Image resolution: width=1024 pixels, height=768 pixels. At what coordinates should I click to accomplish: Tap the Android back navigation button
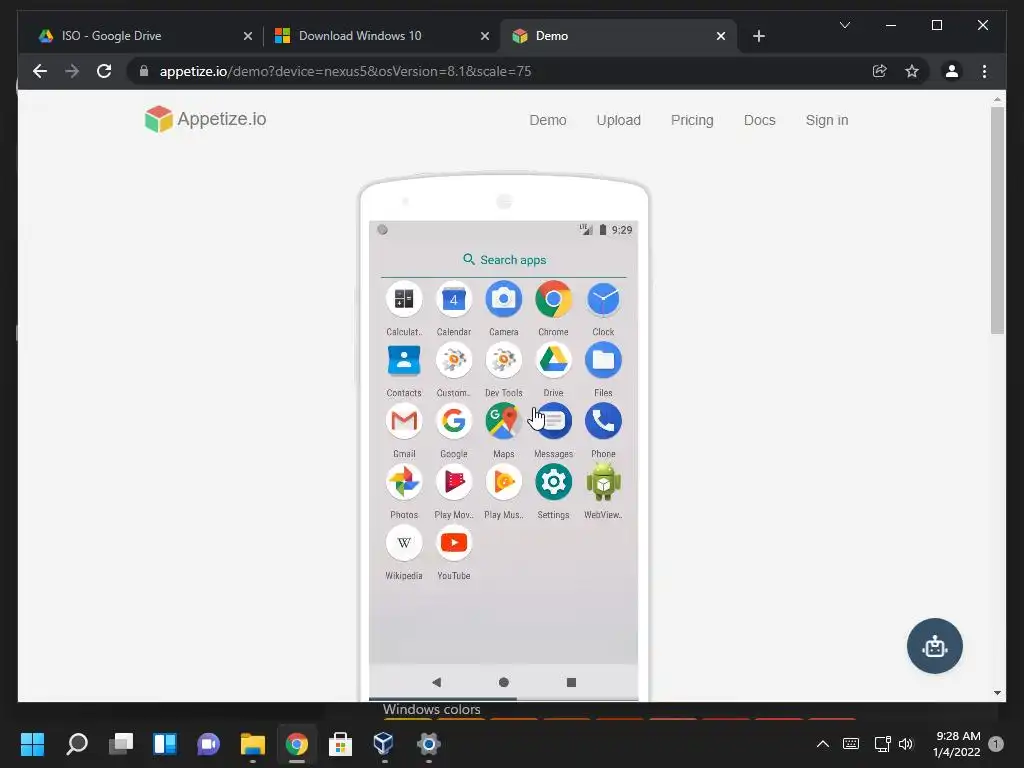pyautogui.click(x=436, y=682)
